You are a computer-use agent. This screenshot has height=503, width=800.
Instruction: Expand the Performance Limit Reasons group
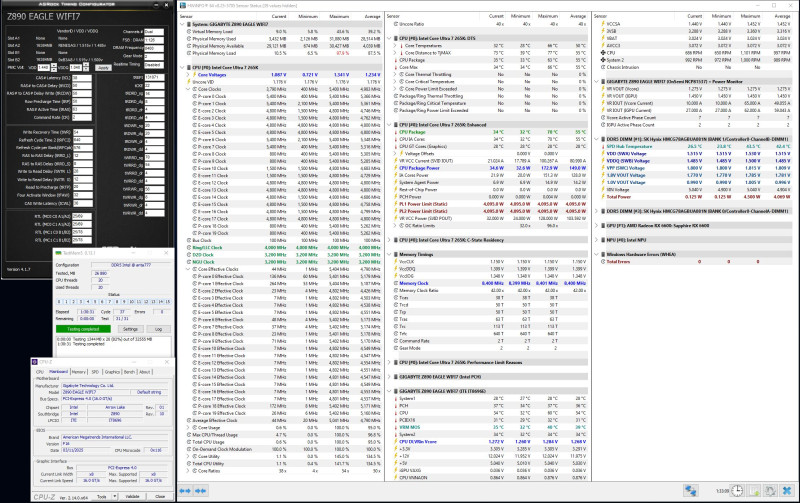coord(389,362)
